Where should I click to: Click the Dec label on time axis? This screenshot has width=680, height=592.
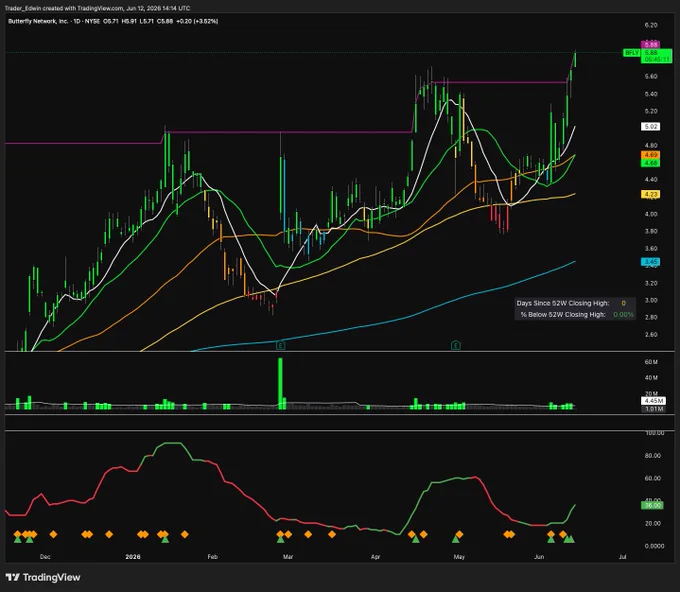point(45,556)
